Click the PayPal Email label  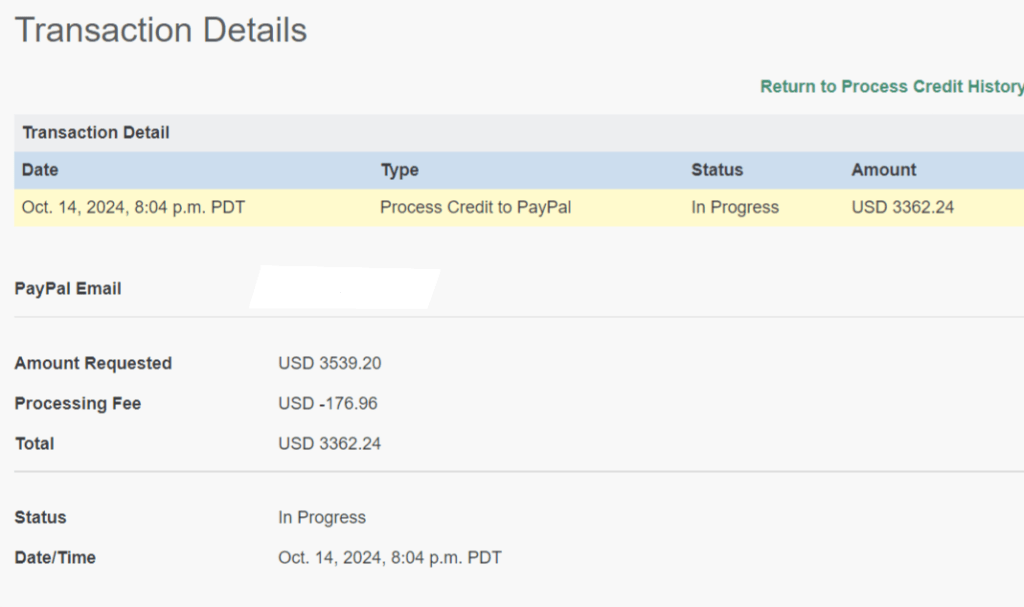tap(68, 289)
